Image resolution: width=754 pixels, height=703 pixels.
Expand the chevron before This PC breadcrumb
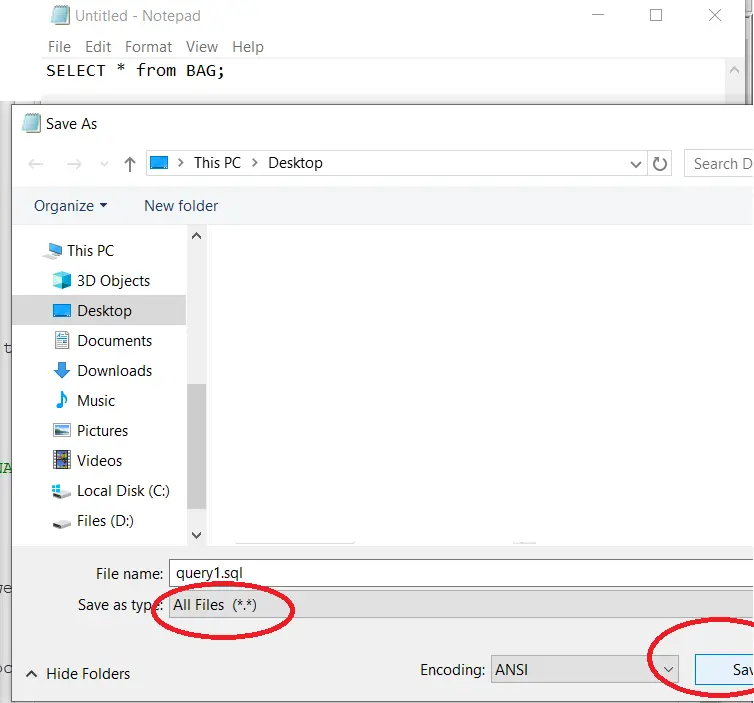tap(181, 163)
